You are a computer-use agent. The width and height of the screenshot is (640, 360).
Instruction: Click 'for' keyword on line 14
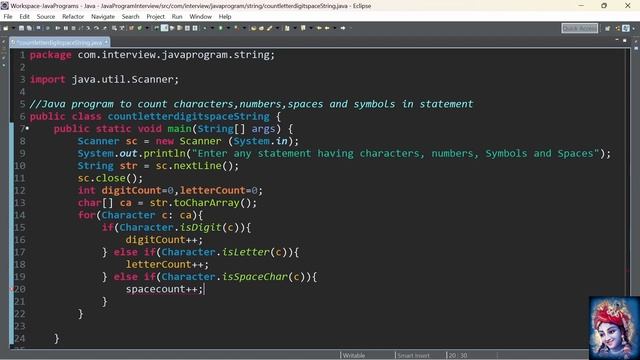(x=87, y=215)
